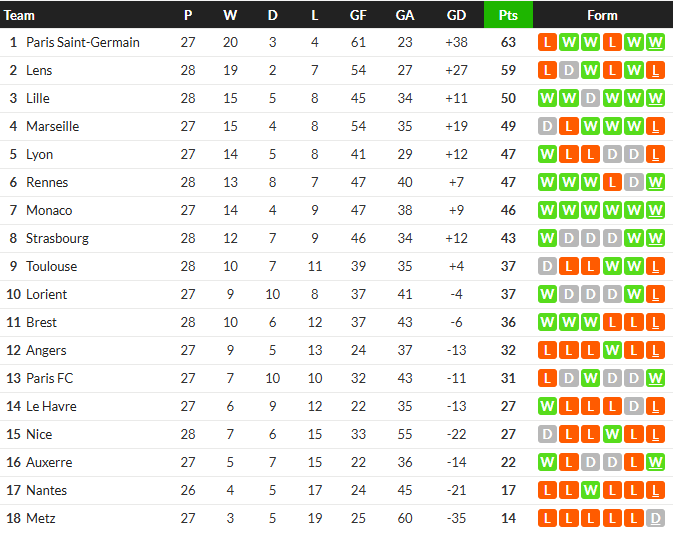This screenshot has width=673, height=539.
Task: Click Marseille's first draw form badge
Action: [x=547, y=127]
